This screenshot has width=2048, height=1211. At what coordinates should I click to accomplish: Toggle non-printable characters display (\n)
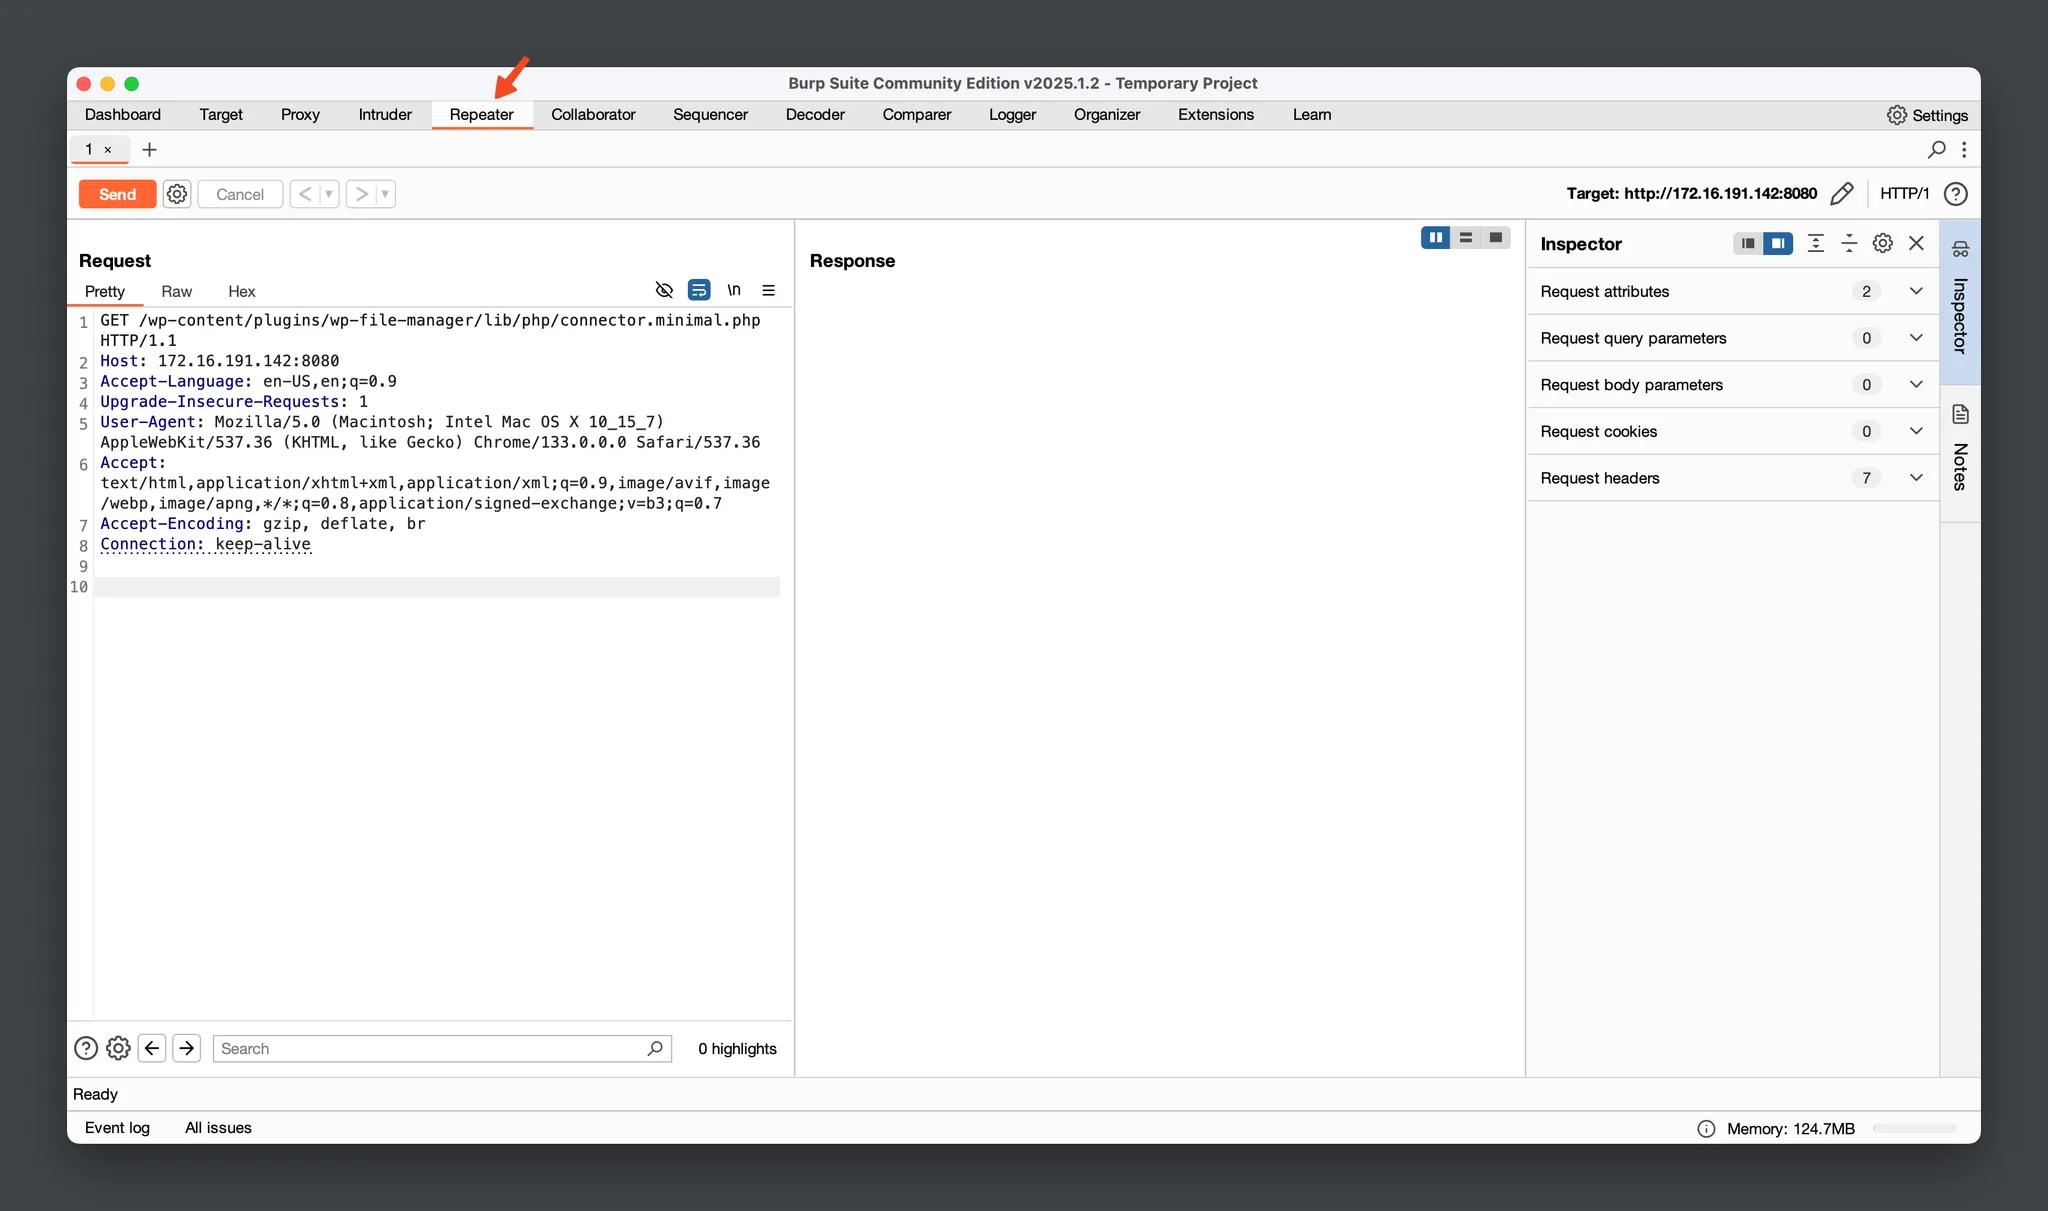(x=734, y=291)
